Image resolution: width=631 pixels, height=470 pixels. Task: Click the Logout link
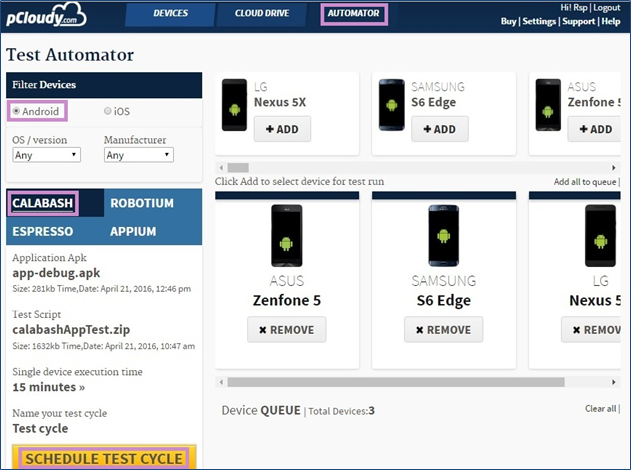(x=606, y=8)
